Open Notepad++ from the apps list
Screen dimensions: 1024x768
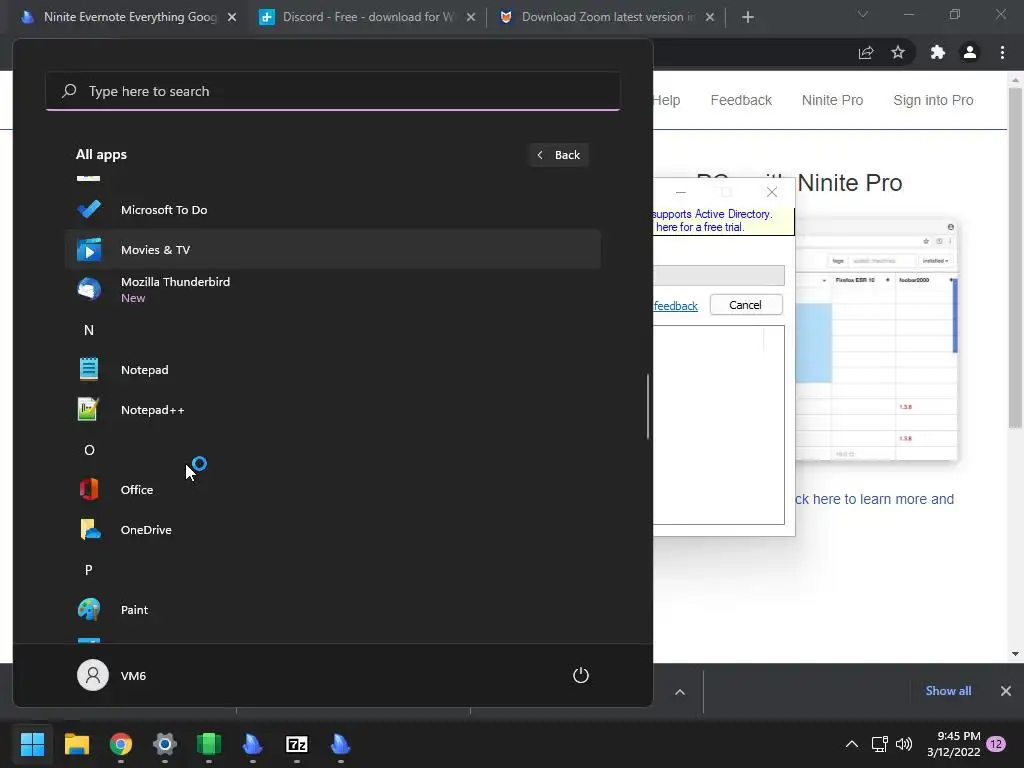pos(332,410)
